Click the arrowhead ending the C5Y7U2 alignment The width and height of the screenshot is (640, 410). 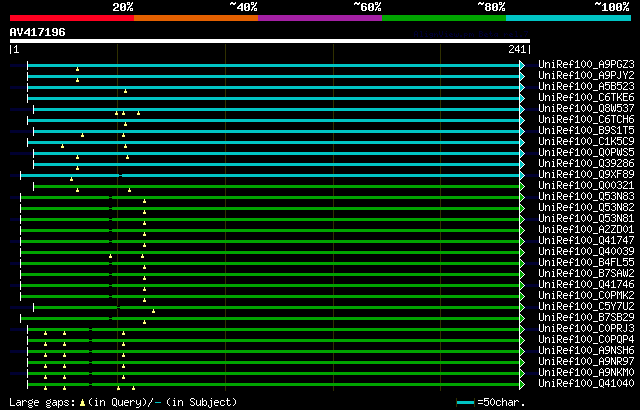click(522, 307)
